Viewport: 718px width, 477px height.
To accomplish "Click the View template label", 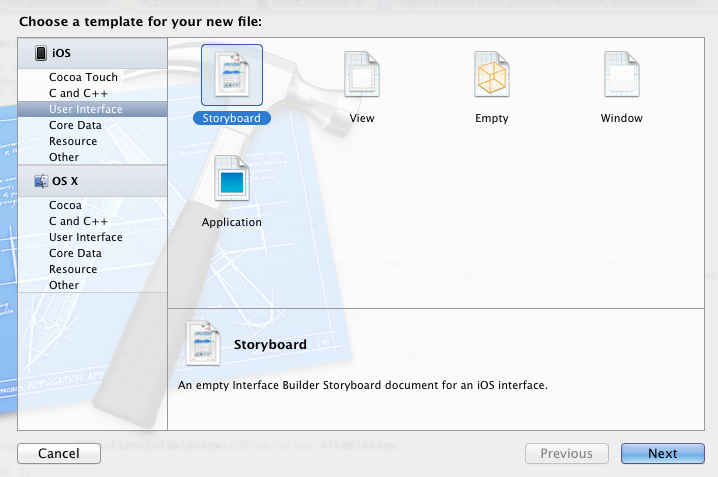I will click(362, 118).
